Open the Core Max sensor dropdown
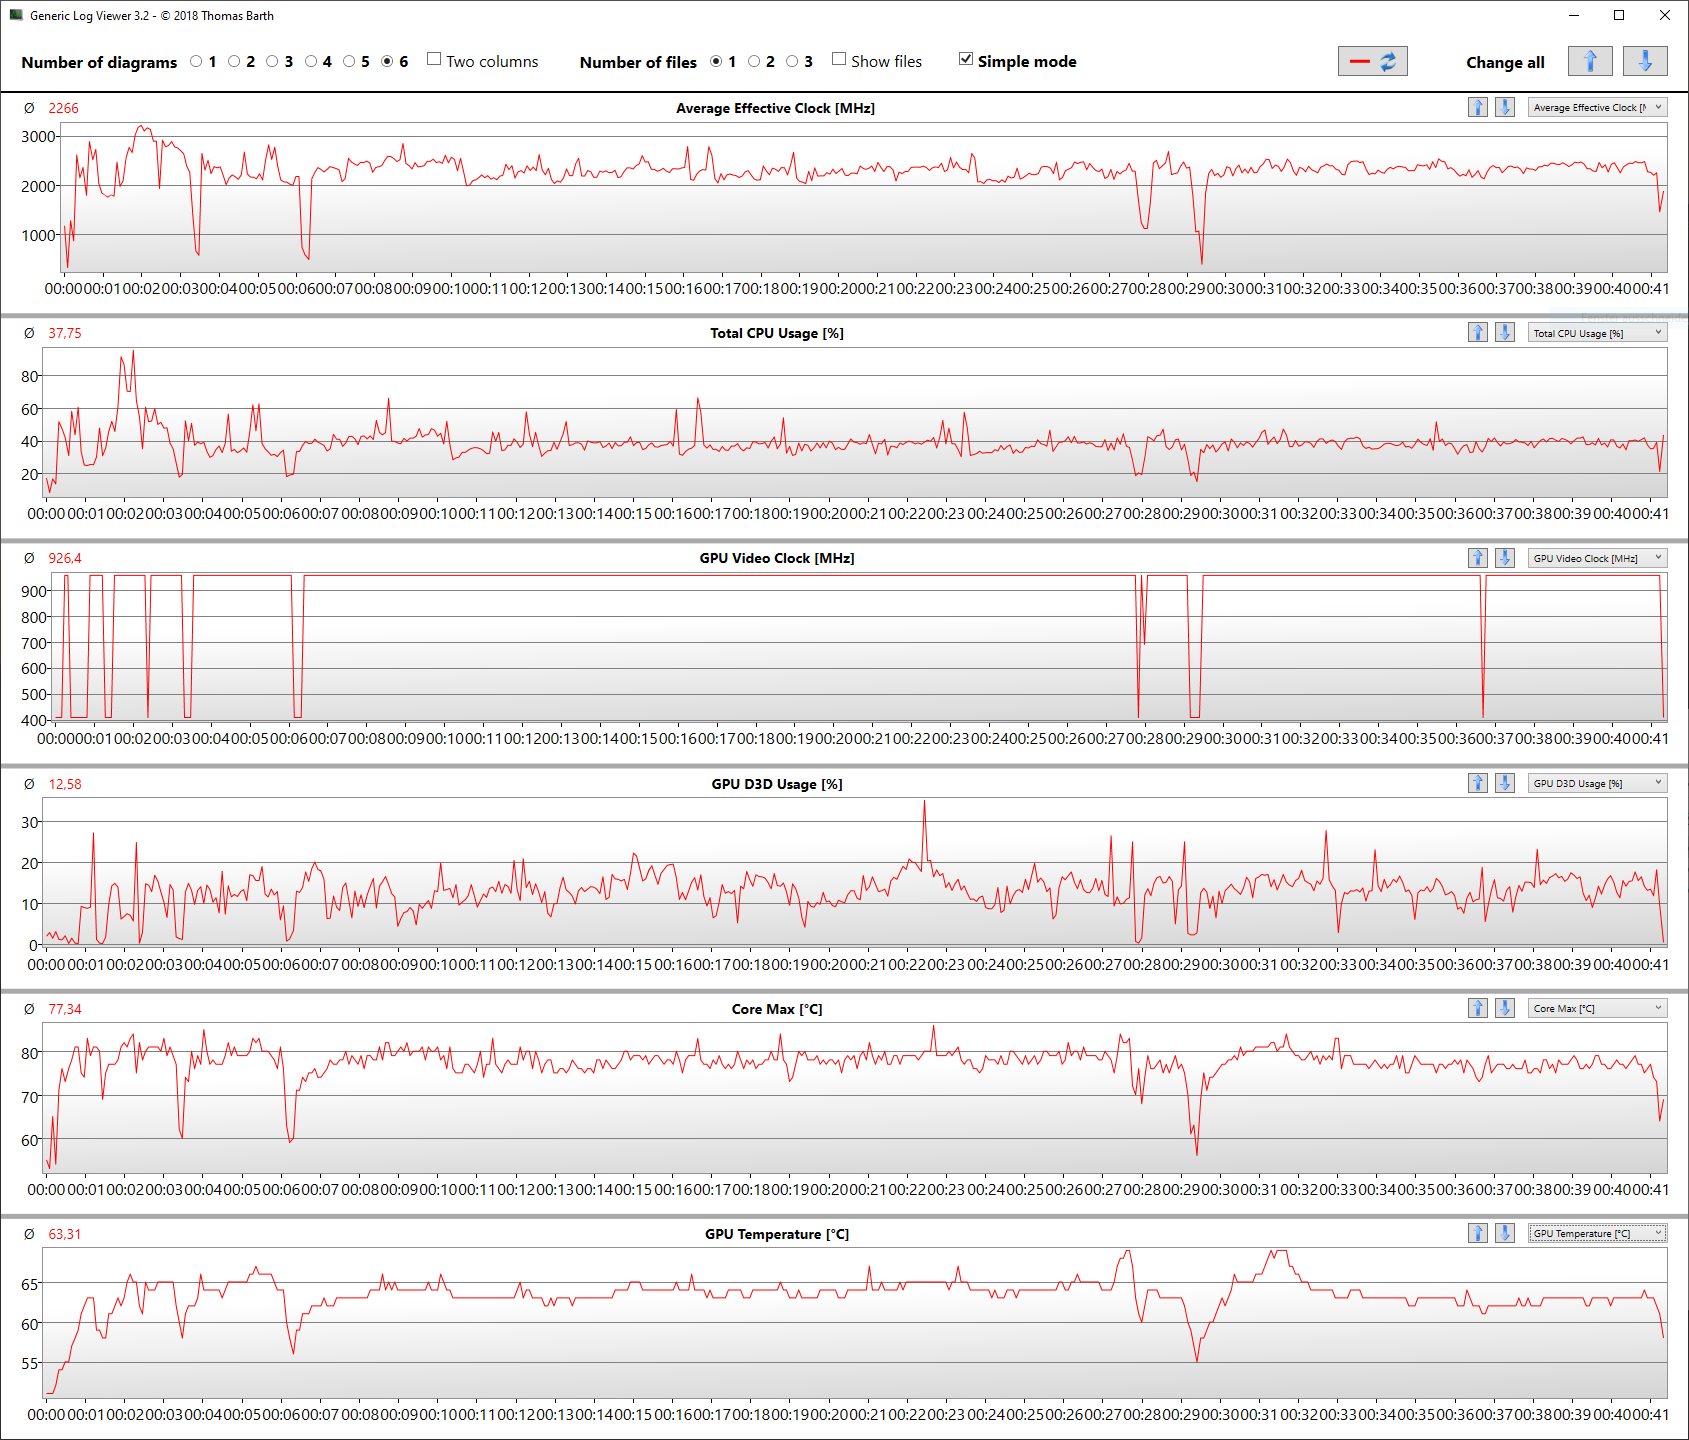 coord(1597,1008)
